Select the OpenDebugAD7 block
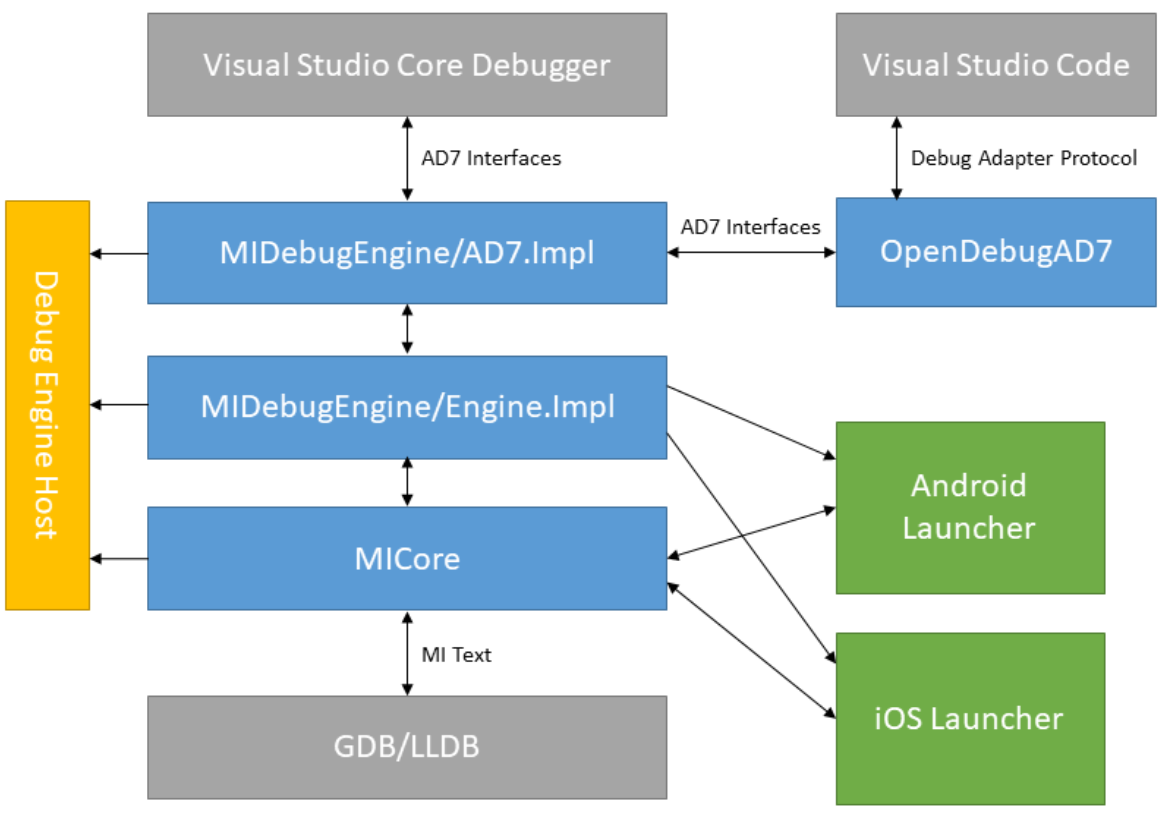Image resolution: width=1175 pixels, height=814 pixels. 996,252
